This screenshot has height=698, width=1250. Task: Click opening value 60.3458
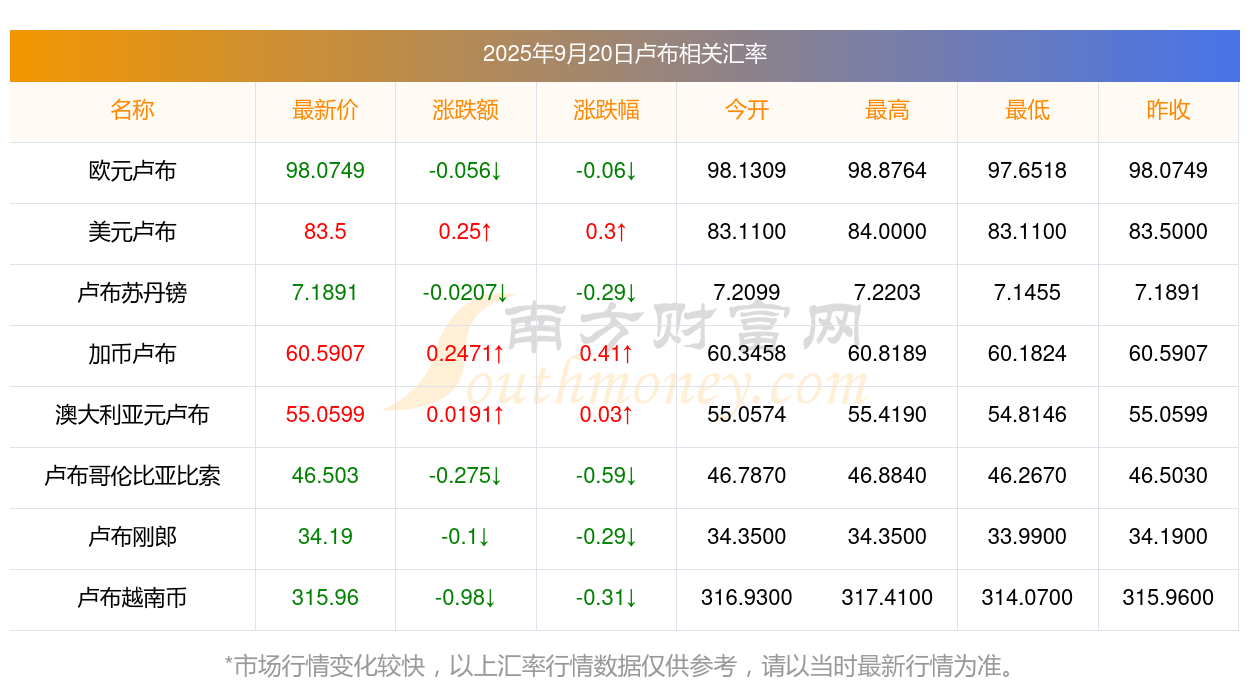[x=747, y=354]
